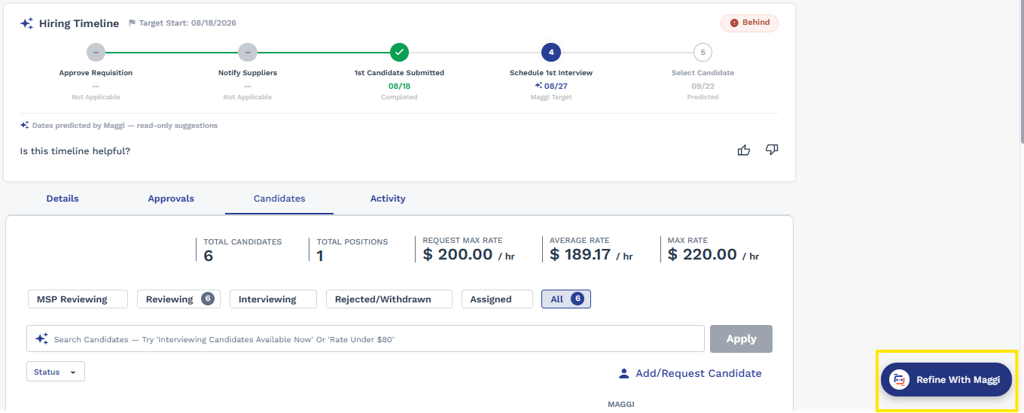Screen dimensions: 1024x413
Task: Click the Apply search button
Action: click(741, 339)
